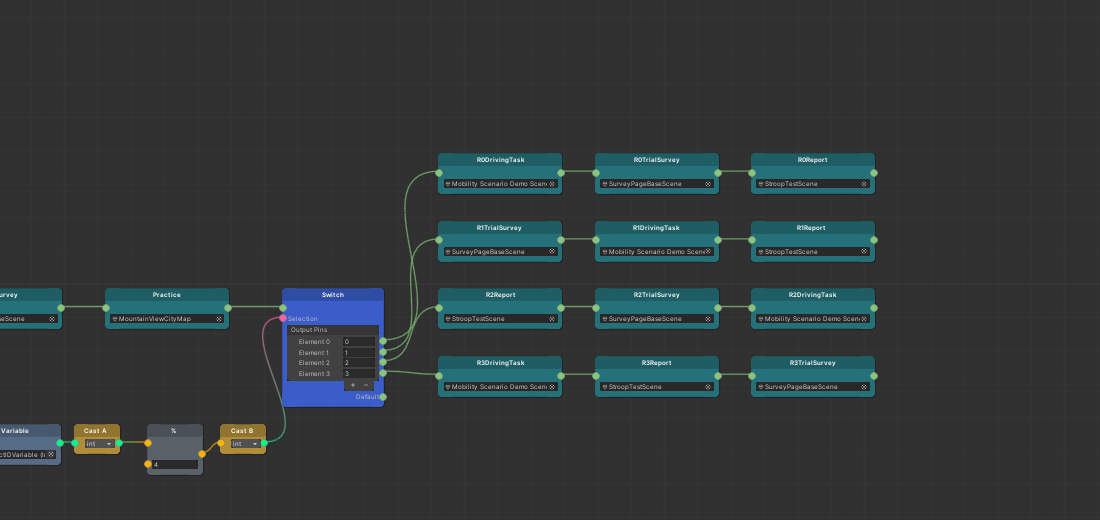The image size is (1100, 520).
Task: Edit Element 2 value field
Action: coord(358,363)
